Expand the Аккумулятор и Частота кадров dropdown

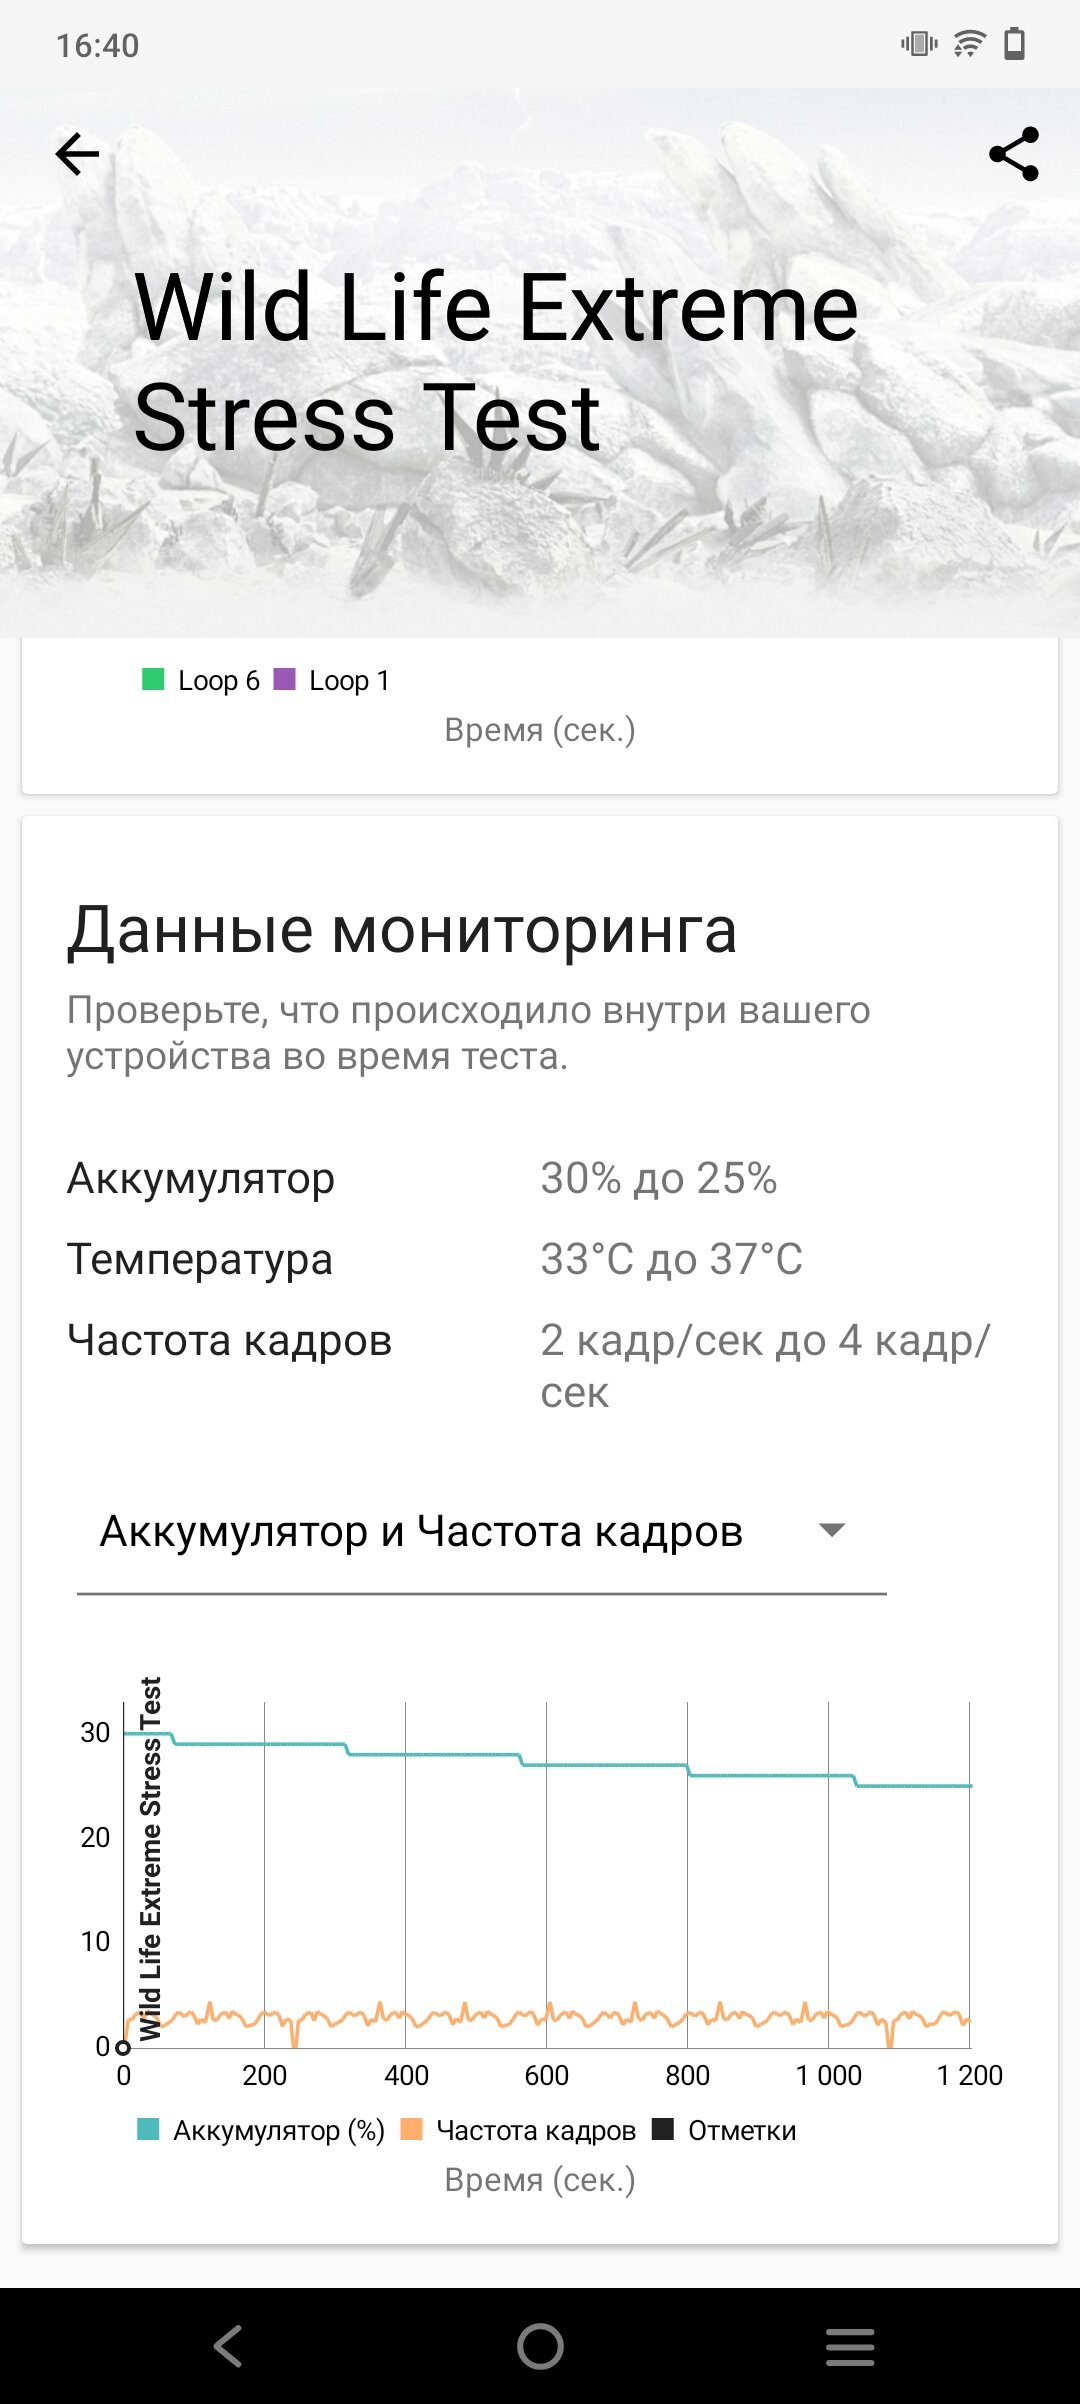482,1532
